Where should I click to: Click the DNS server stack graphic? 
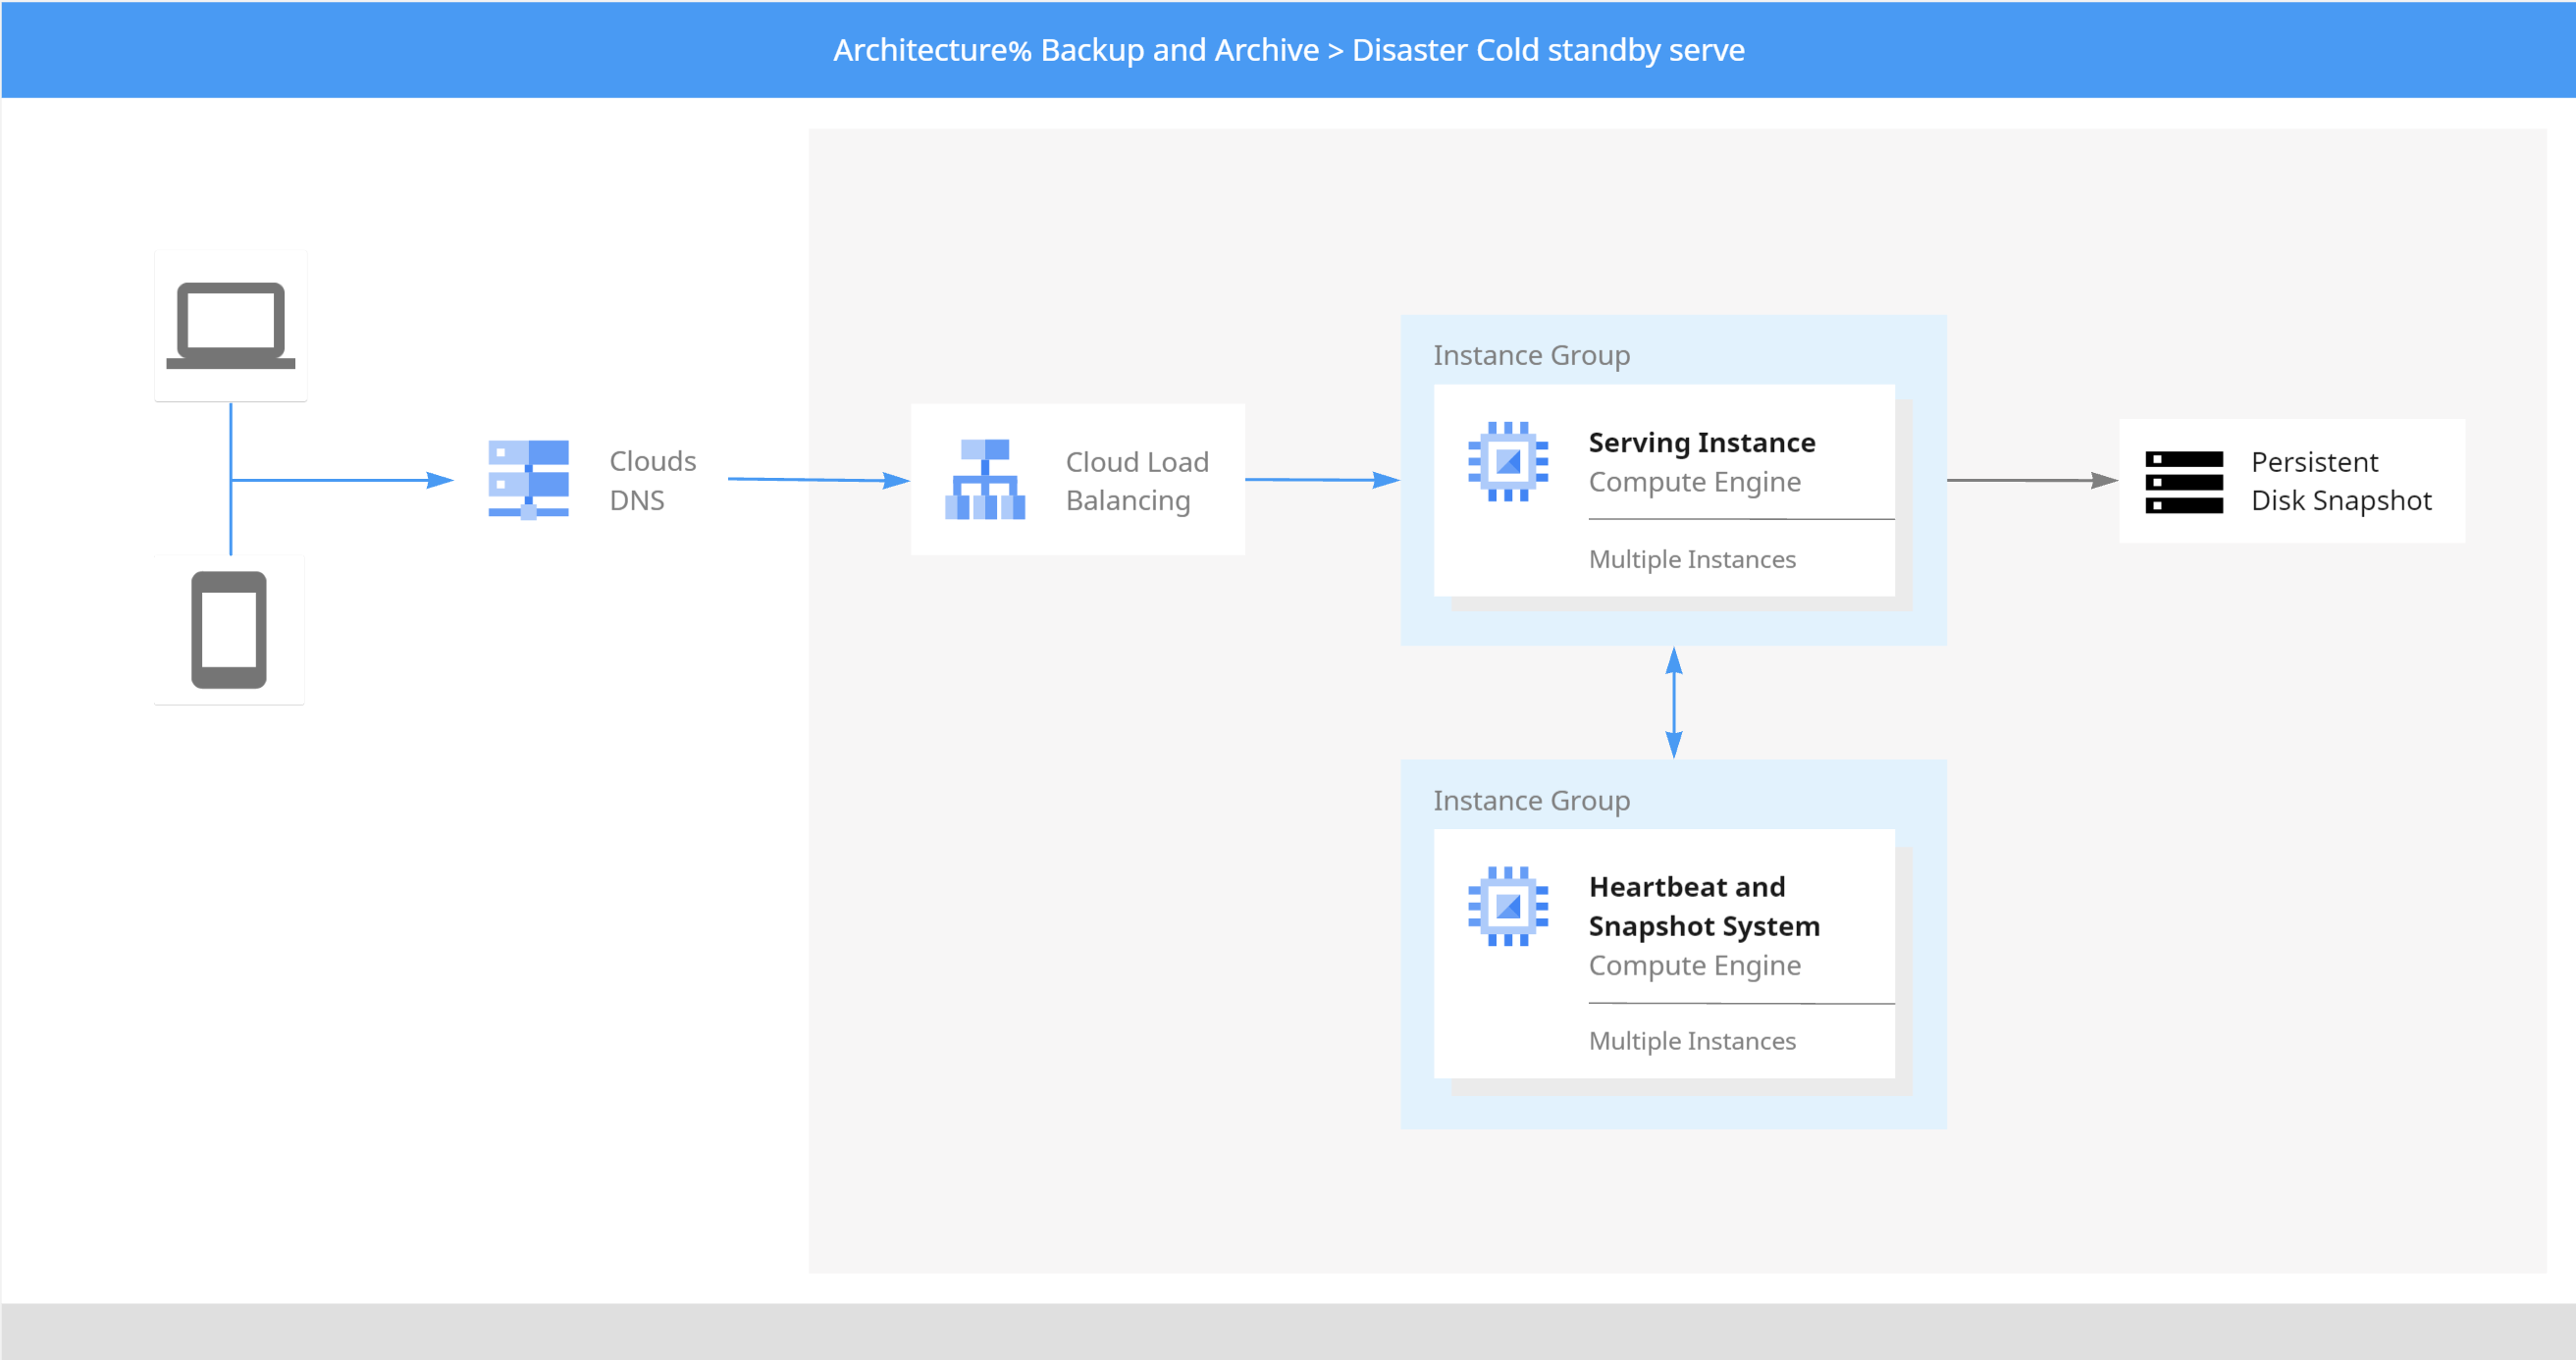(x=528, y=481)
